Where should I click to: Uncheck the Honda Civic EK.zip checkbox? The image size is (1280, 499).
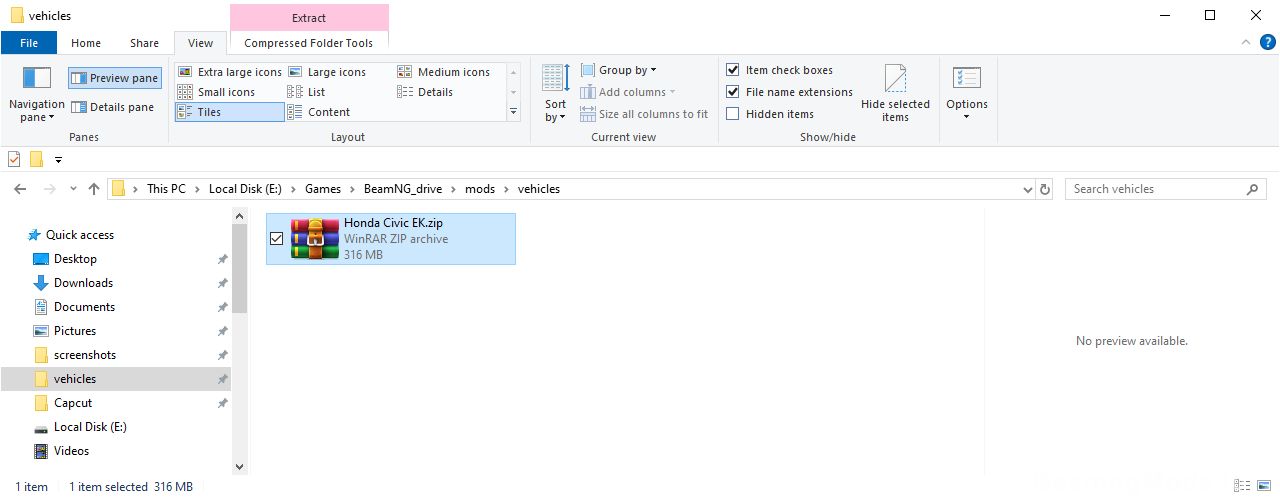277,239
